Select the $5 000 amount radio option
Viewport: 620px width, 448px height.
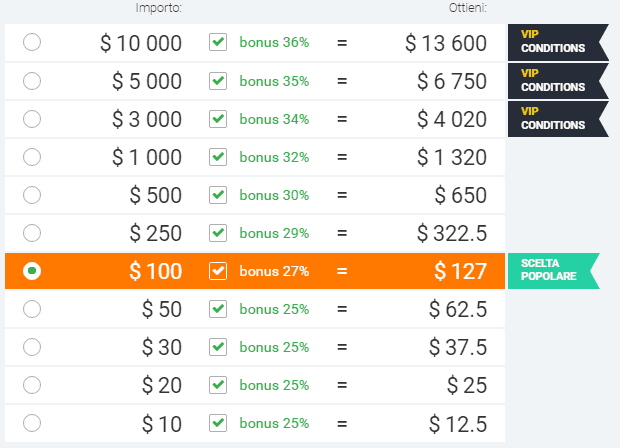point(32,81)
